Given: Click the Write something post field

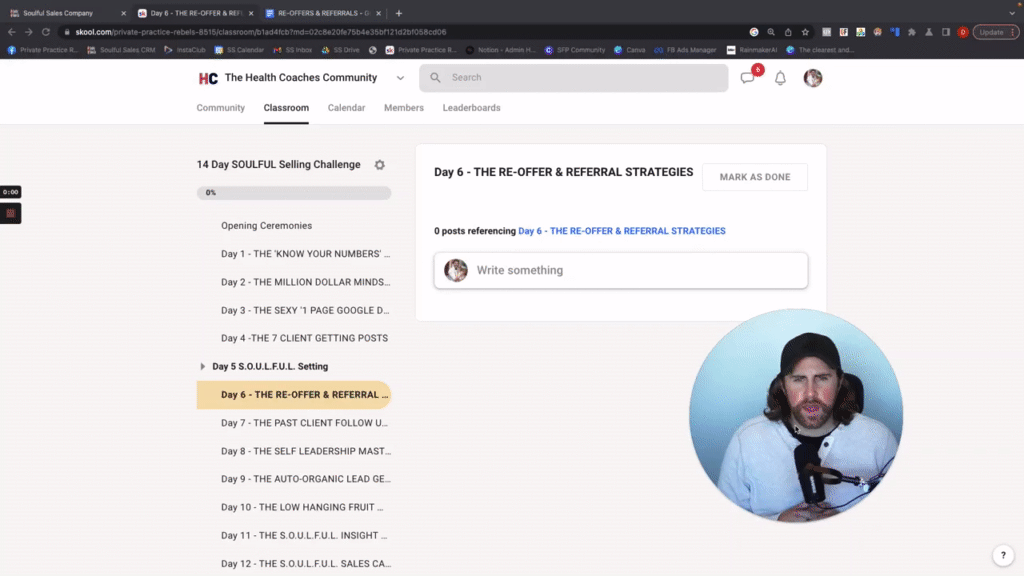Looking at the screenshot, I should point(621,270).
